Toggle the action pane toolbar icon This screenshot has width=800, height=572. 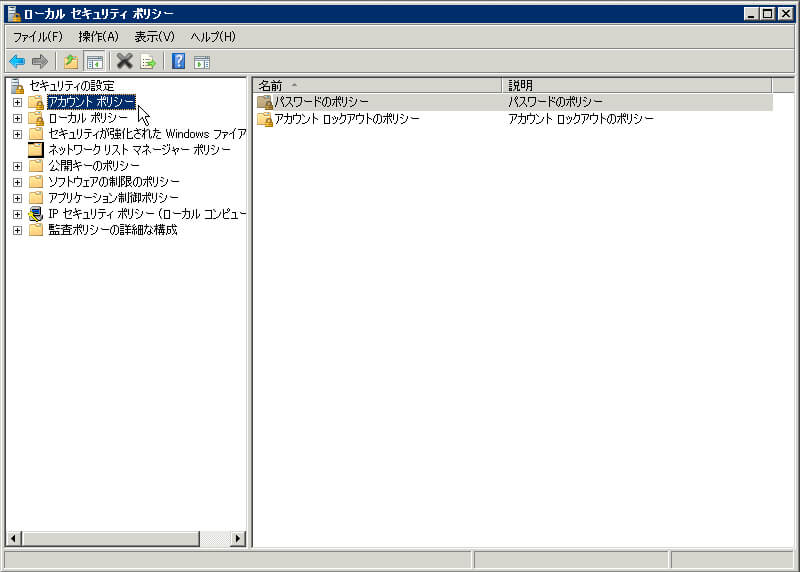202,62
